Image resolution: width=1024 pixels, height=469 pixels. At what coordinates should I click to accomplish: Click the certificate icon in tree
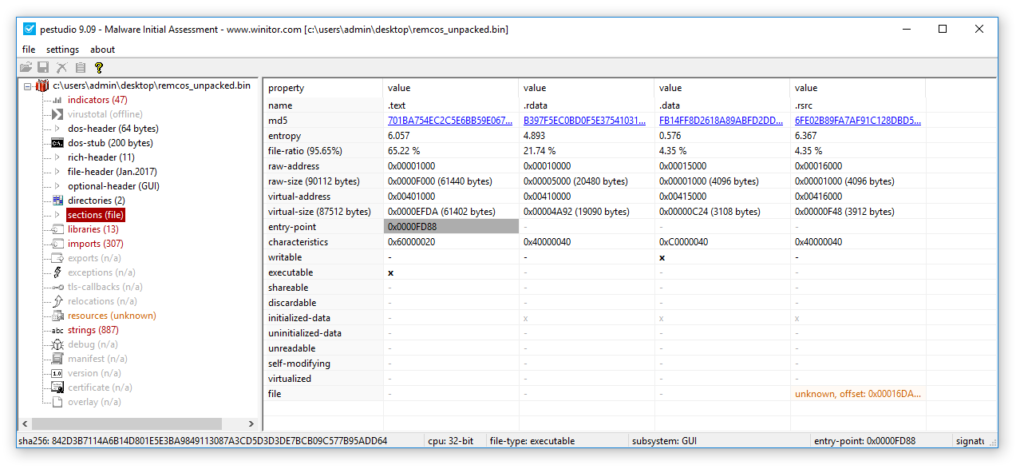pyautogui.click(x=57, y=388)
